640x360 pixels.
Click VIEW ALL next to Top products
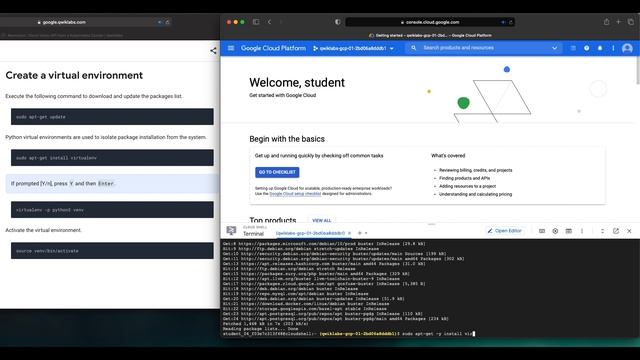(322, 220)
